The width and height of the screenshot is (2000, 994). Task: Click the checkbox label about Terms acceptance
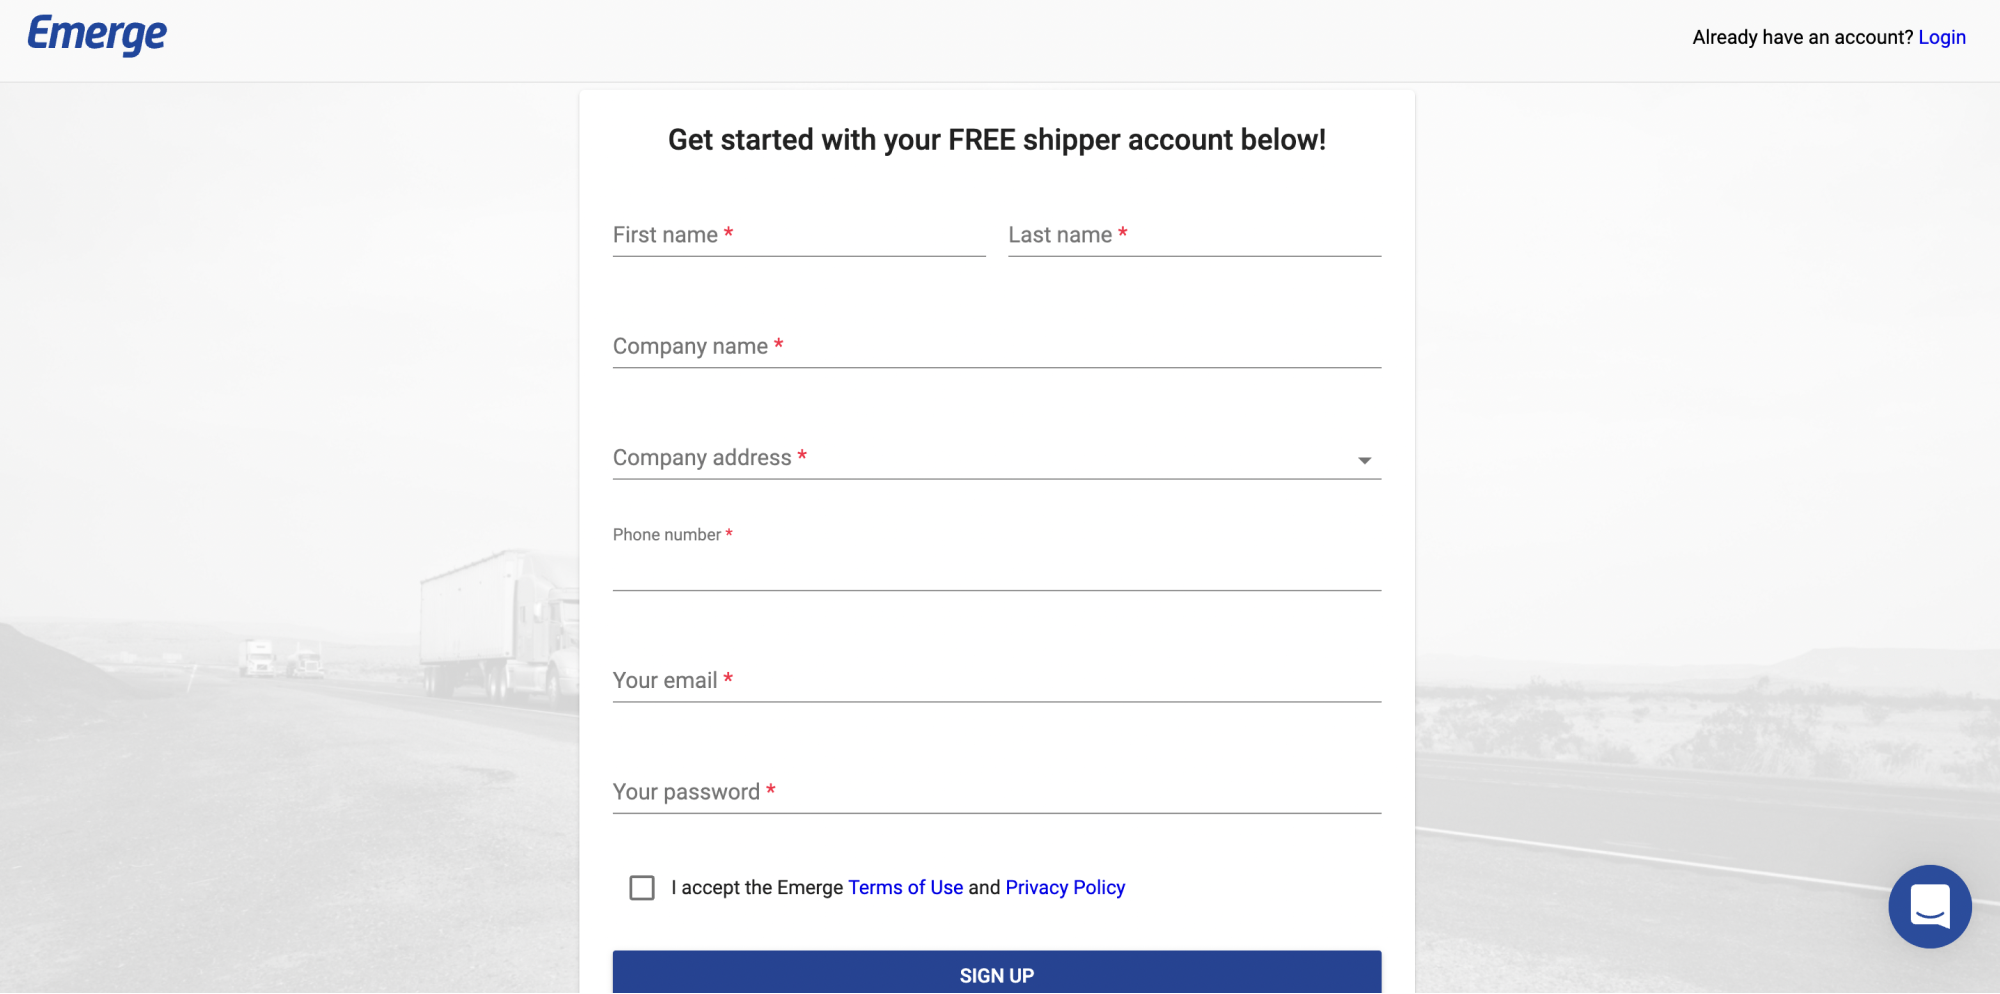tap(897, 887)
